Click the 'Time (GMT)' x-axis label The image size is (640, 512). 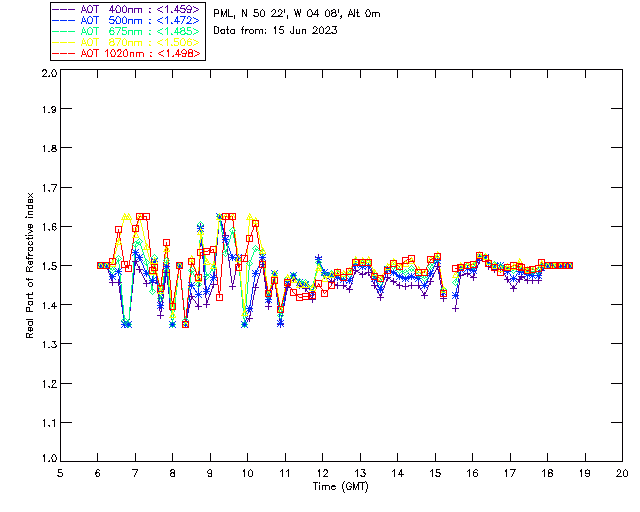(341, 485)
